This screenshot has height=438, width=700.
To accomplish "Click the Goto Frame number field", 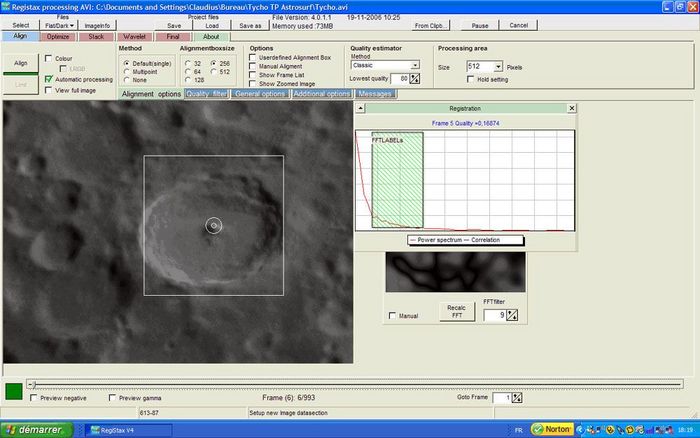I will 502,397.
